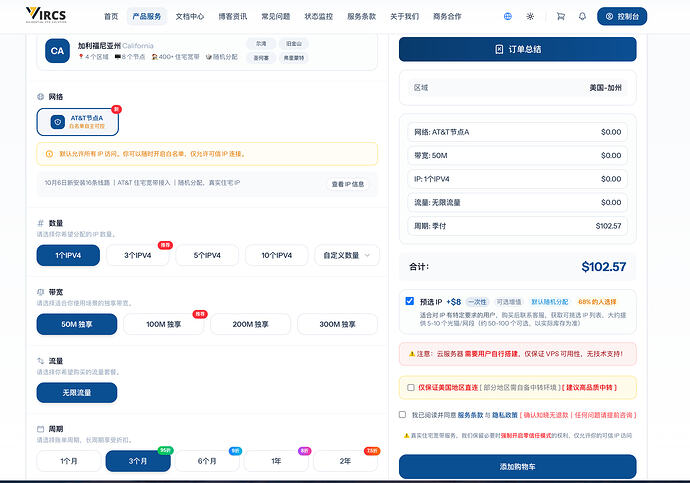Open 服务条款 in top navigation
The image size is (690, 483).
tap(362, 16)
